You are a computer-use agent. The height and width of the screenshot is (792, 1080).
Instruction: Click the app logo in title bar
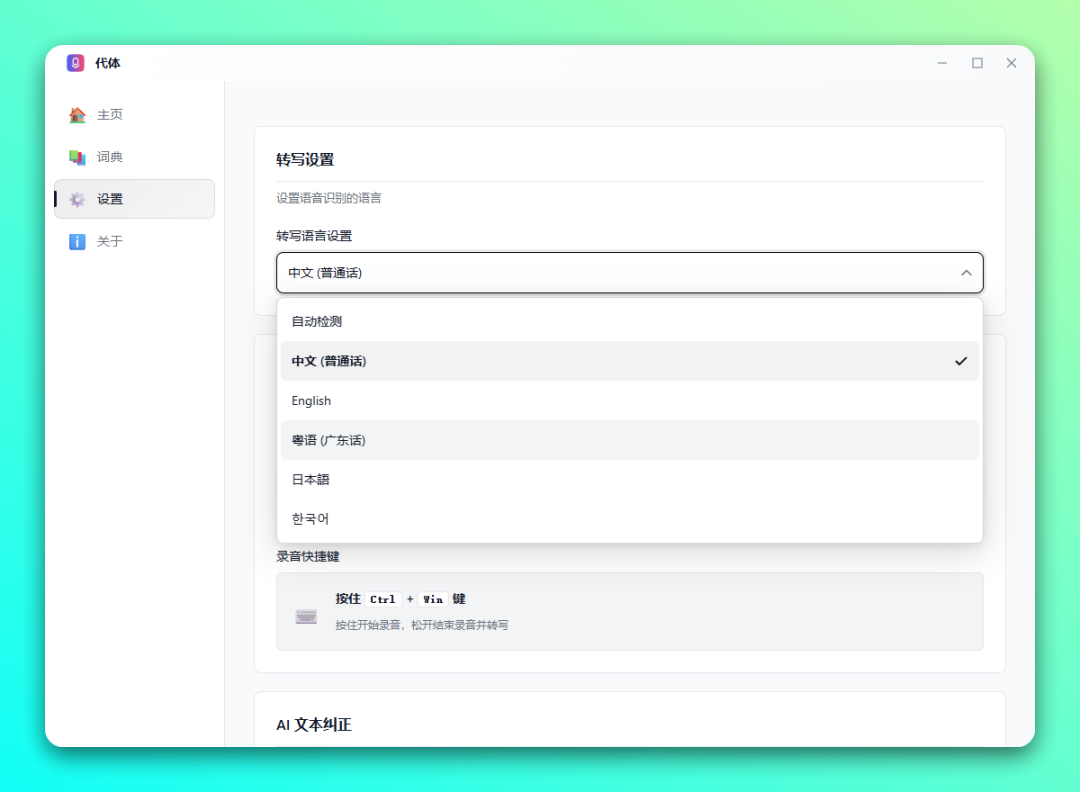point(76,63)
